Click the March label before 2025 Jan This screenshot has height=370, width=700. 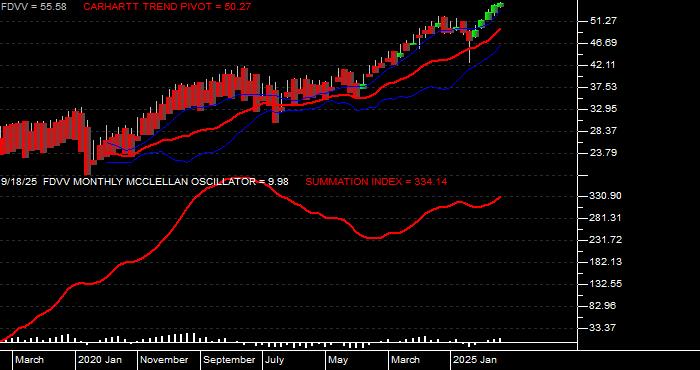coord(405,360)
